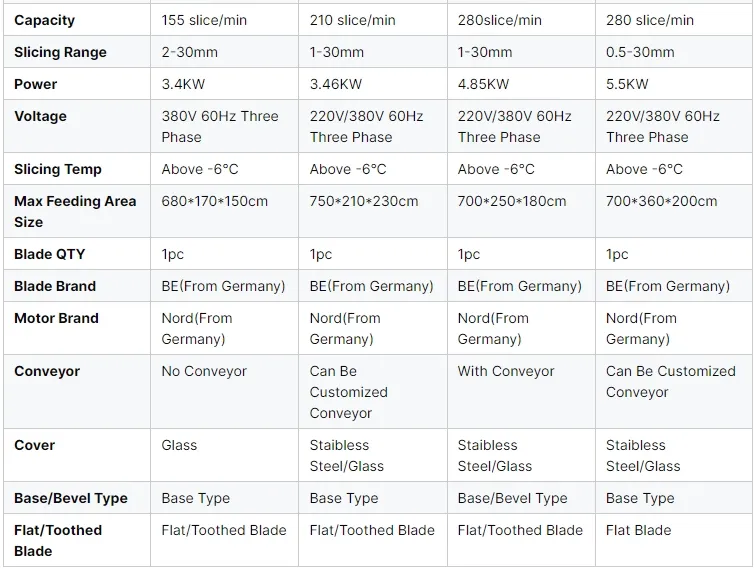The image size is (754, 569).
Task: Click the 380V 60Hz Three Phase cell
Action: (225, 126)
